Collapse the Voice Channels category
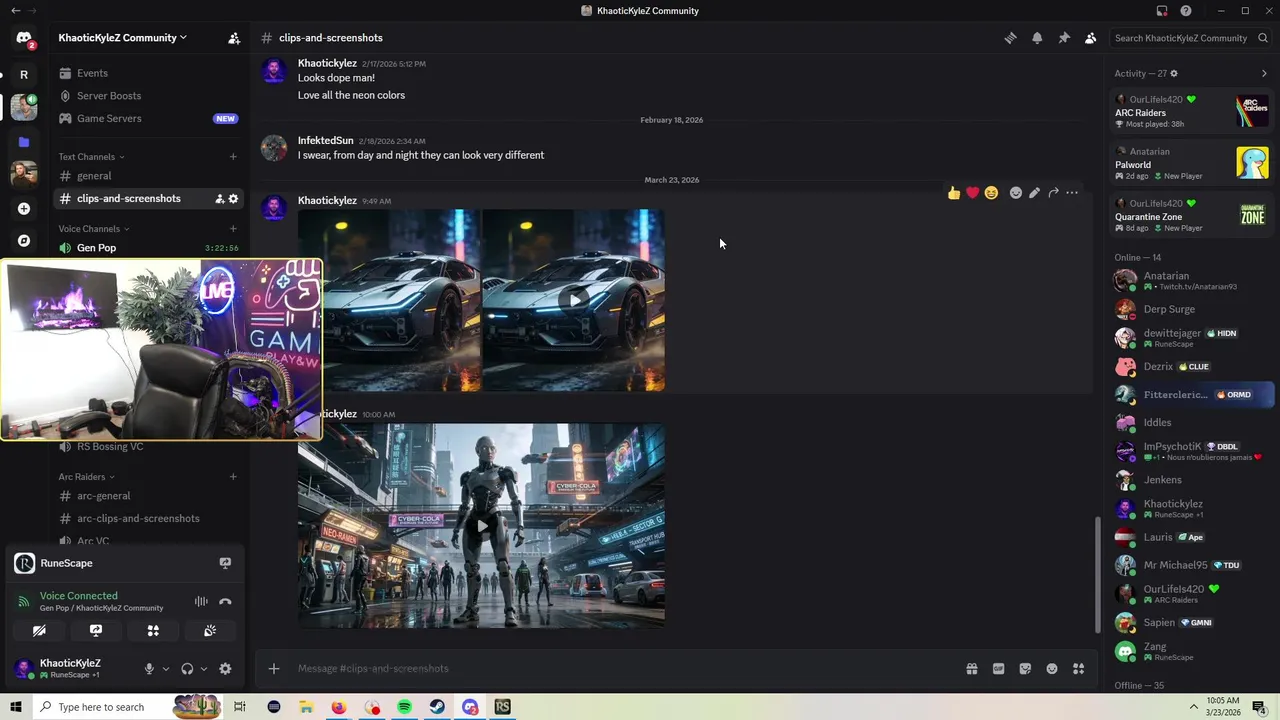The width and height of the screenshot is (1280, 720). click(93, 229)
